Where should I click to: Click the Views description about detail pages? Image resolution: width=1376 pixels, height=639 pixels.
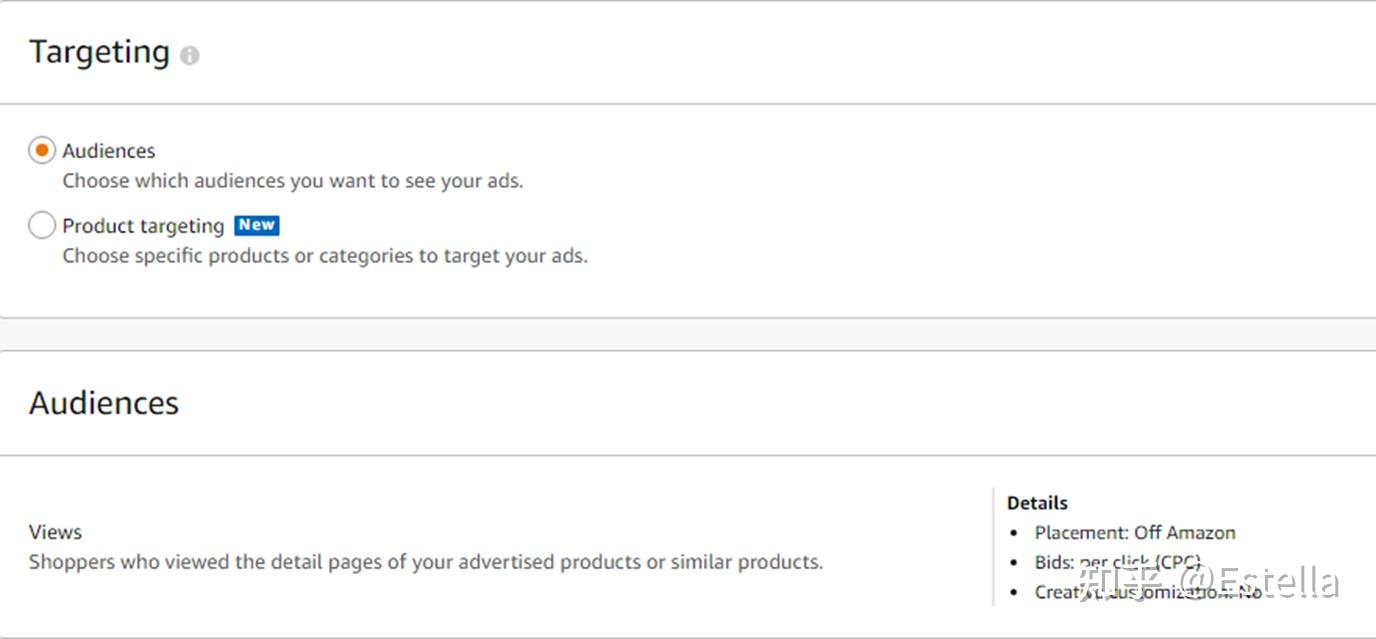[x=426, y=562]
